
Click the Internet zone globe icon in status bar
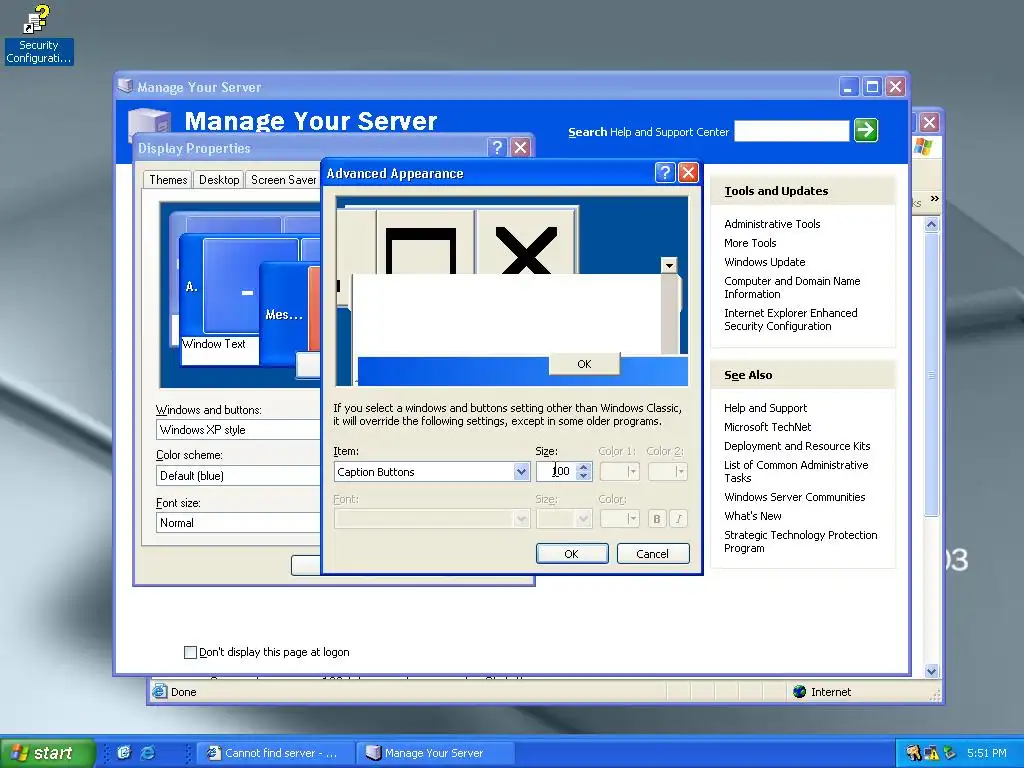[x=799, y=692]
